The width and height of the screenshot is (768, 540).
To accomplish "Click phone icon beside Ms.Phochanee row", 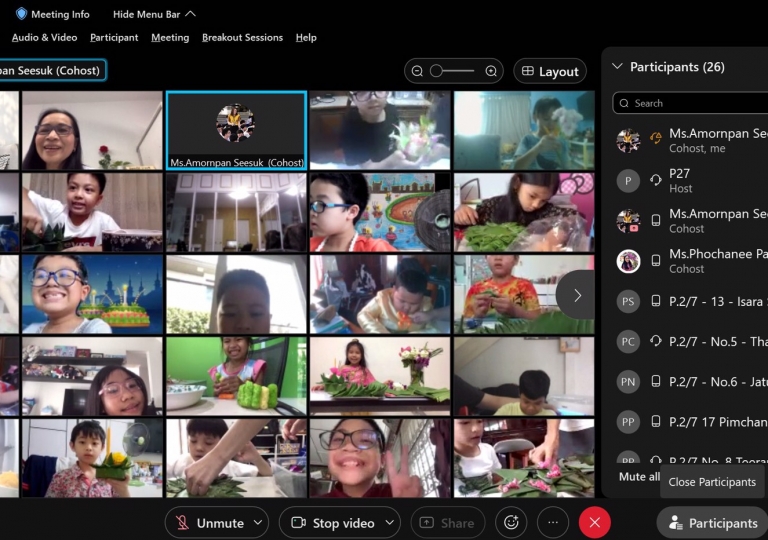I will 656,261.
